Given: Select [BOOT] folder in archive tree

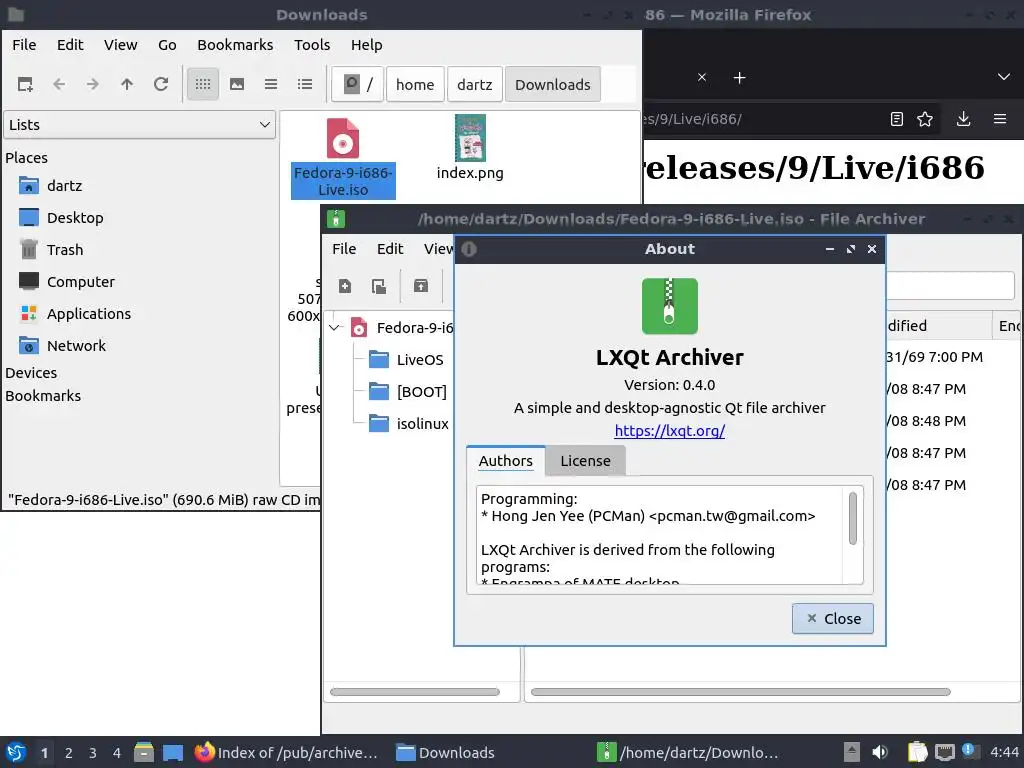Looking at the screenshot, I should pyautogui.click(x=408, y=391).
